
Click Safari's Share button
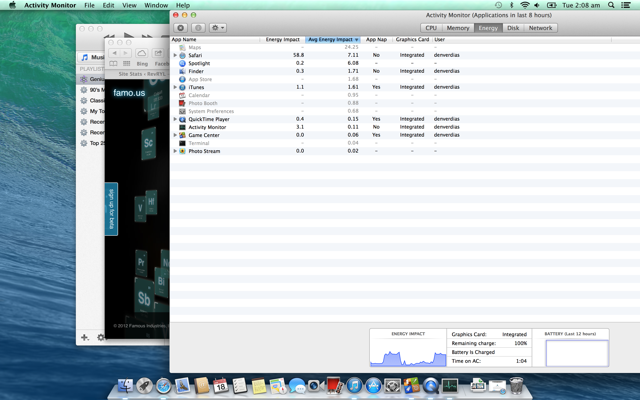click(x=158, y=53)
